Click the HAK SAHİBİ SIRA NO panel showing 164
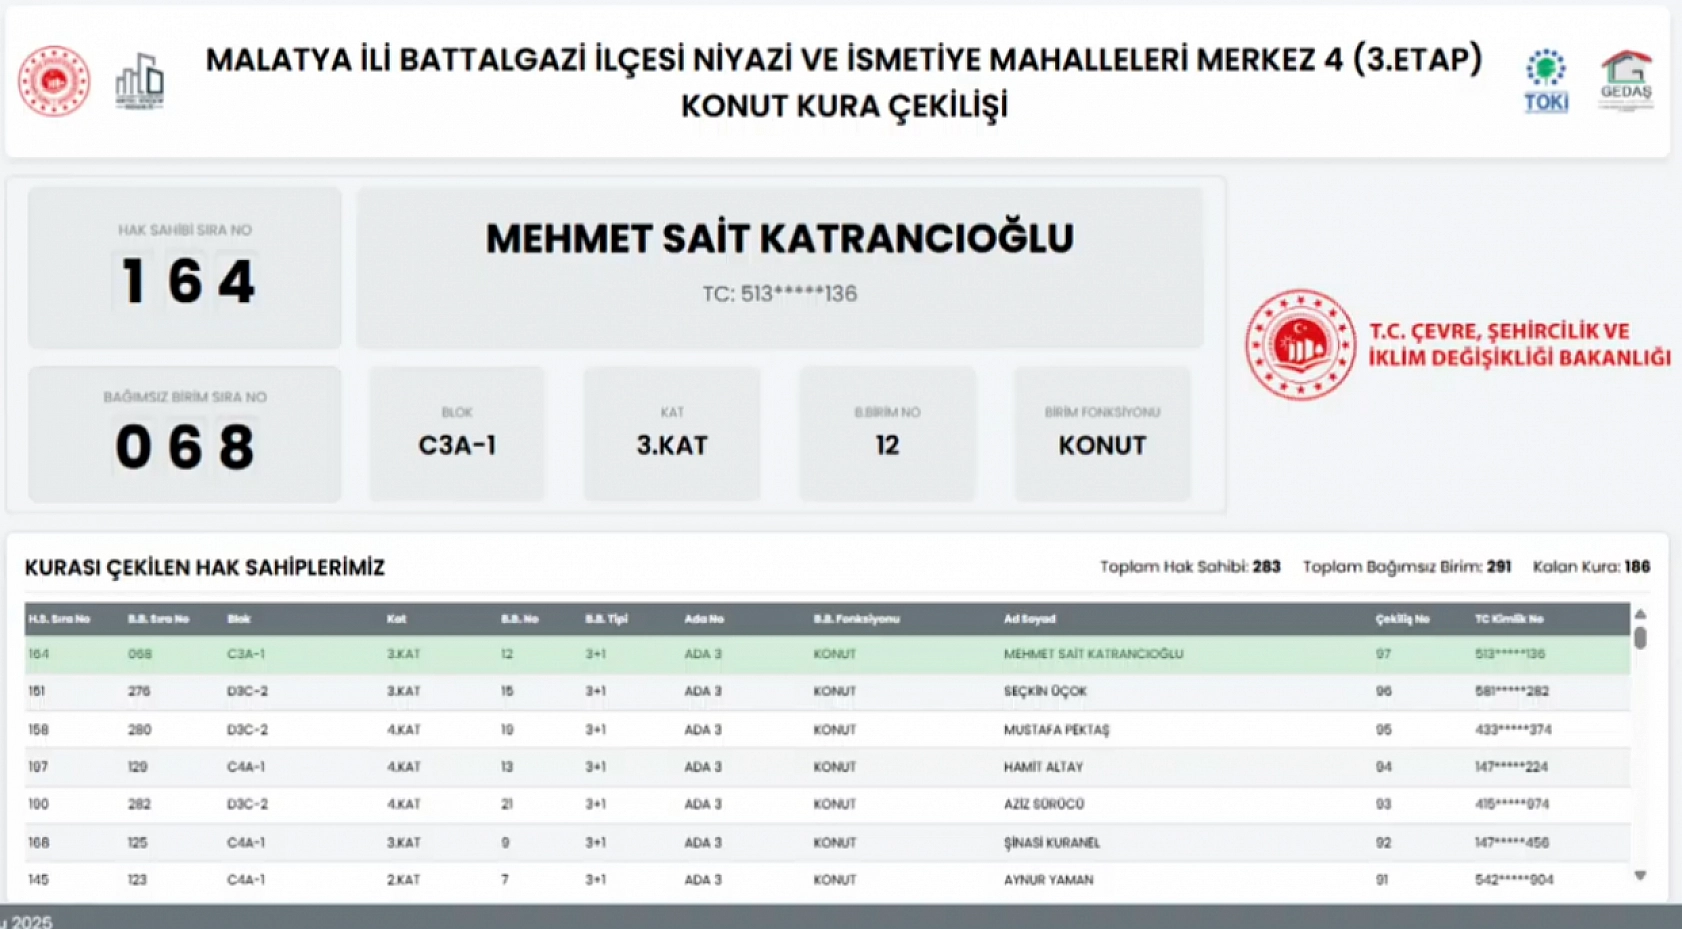This screenshot has height=929, width=1682. tap(185, 266)
